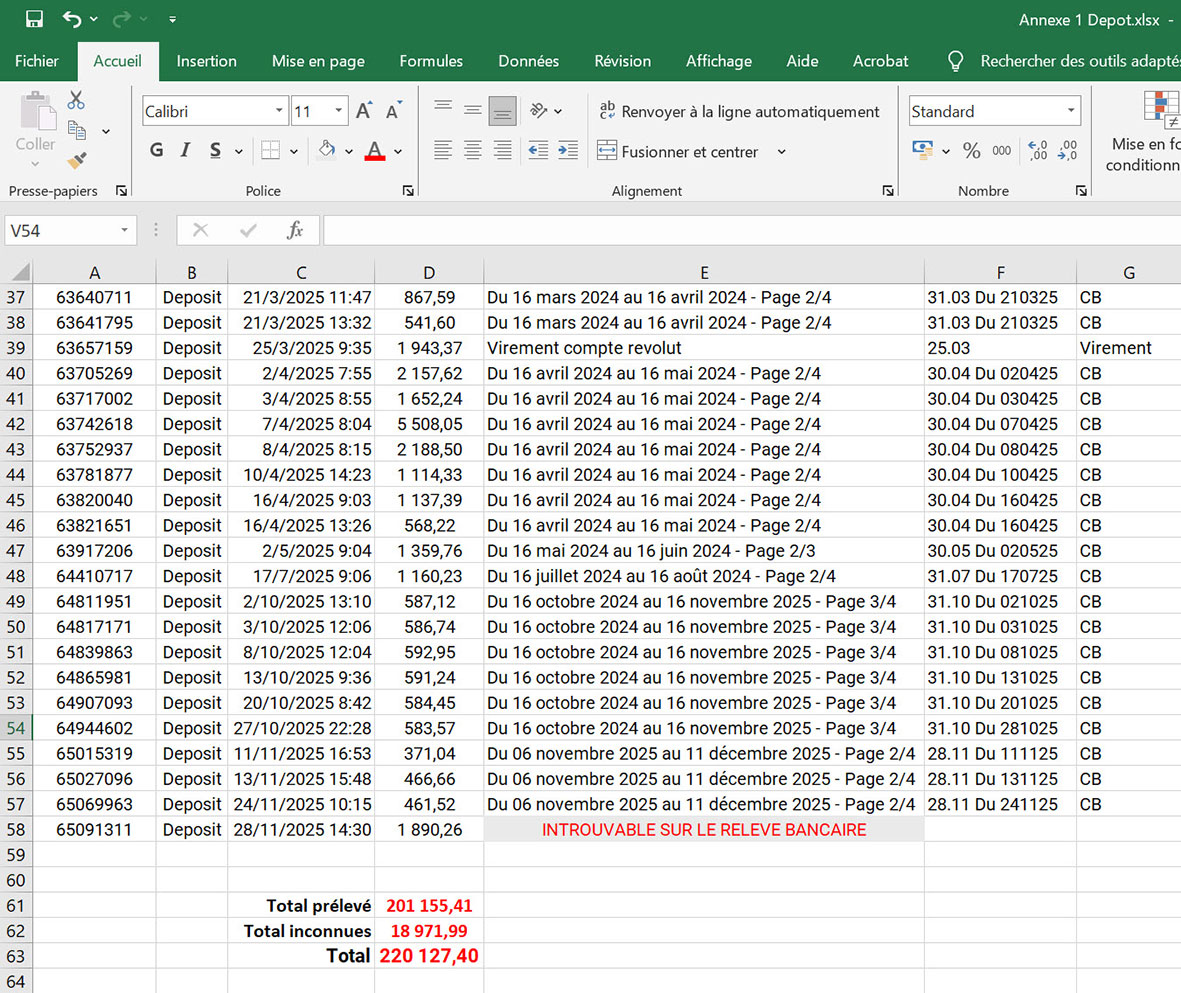Switch to the Données tab
The height and width of the screenshot is (993, 1181).
click(x=528, y=61)
